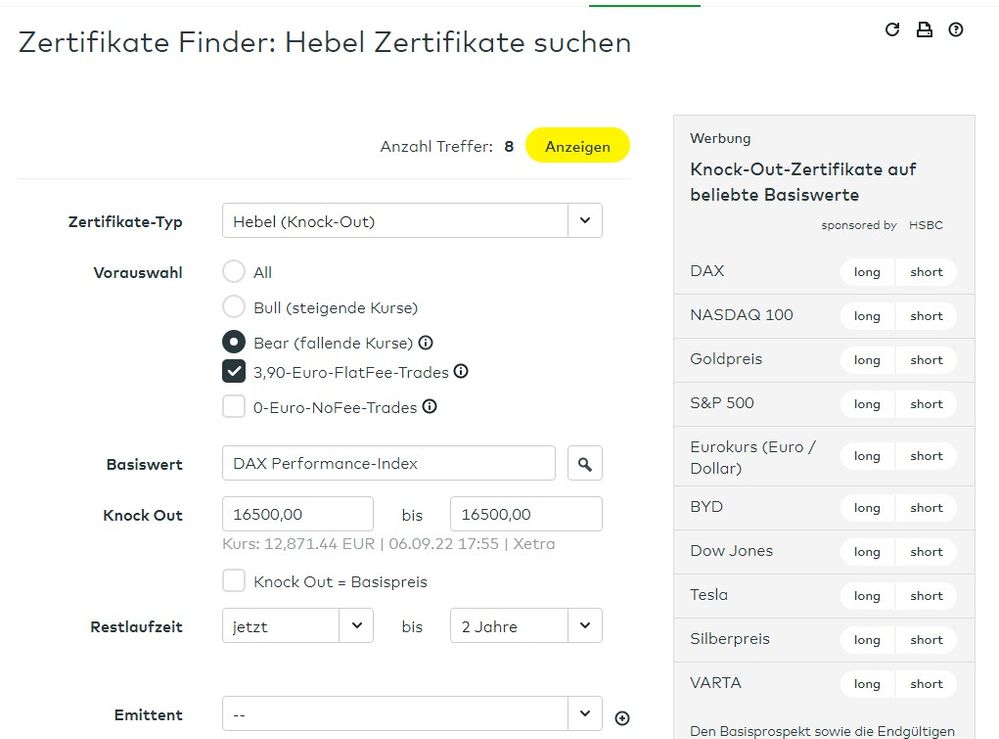999x739 pixels.
Task: Click the refresh icon at top right
Action: tap(892, 30)
